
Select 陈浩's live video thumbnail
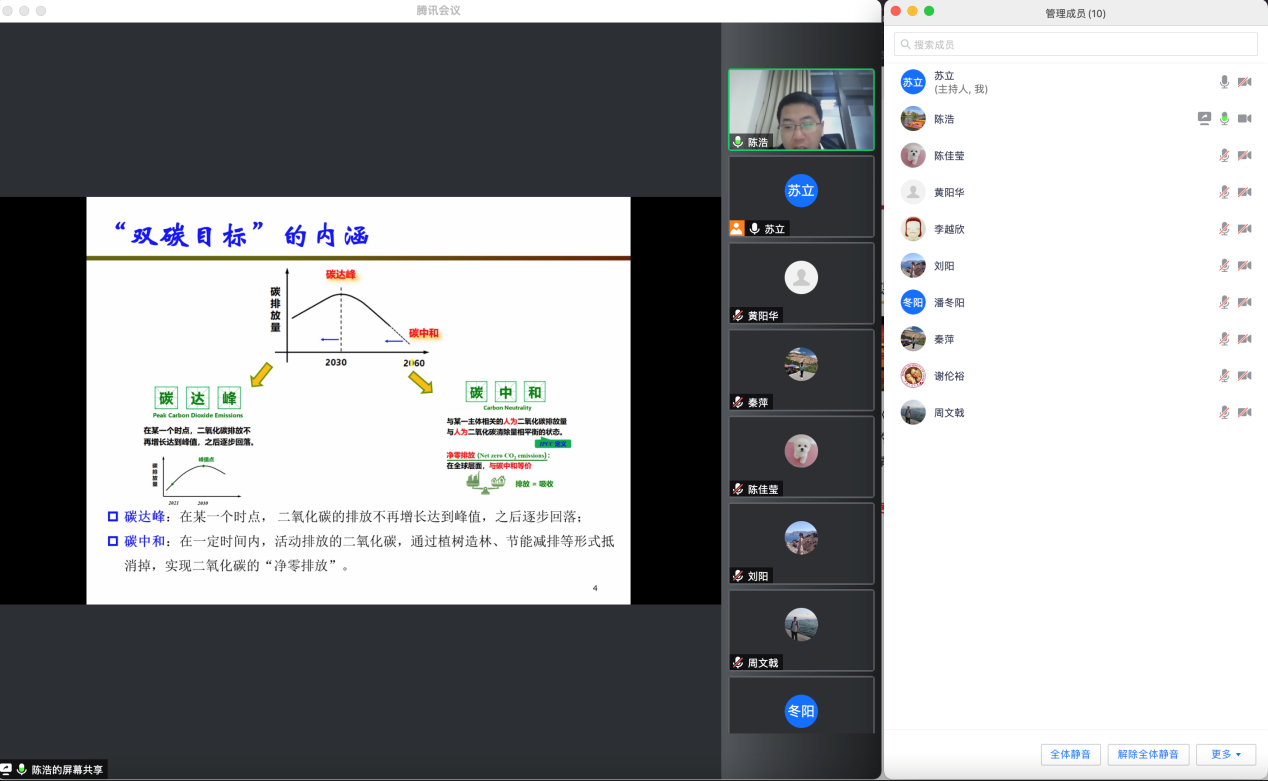coord(801,108)
